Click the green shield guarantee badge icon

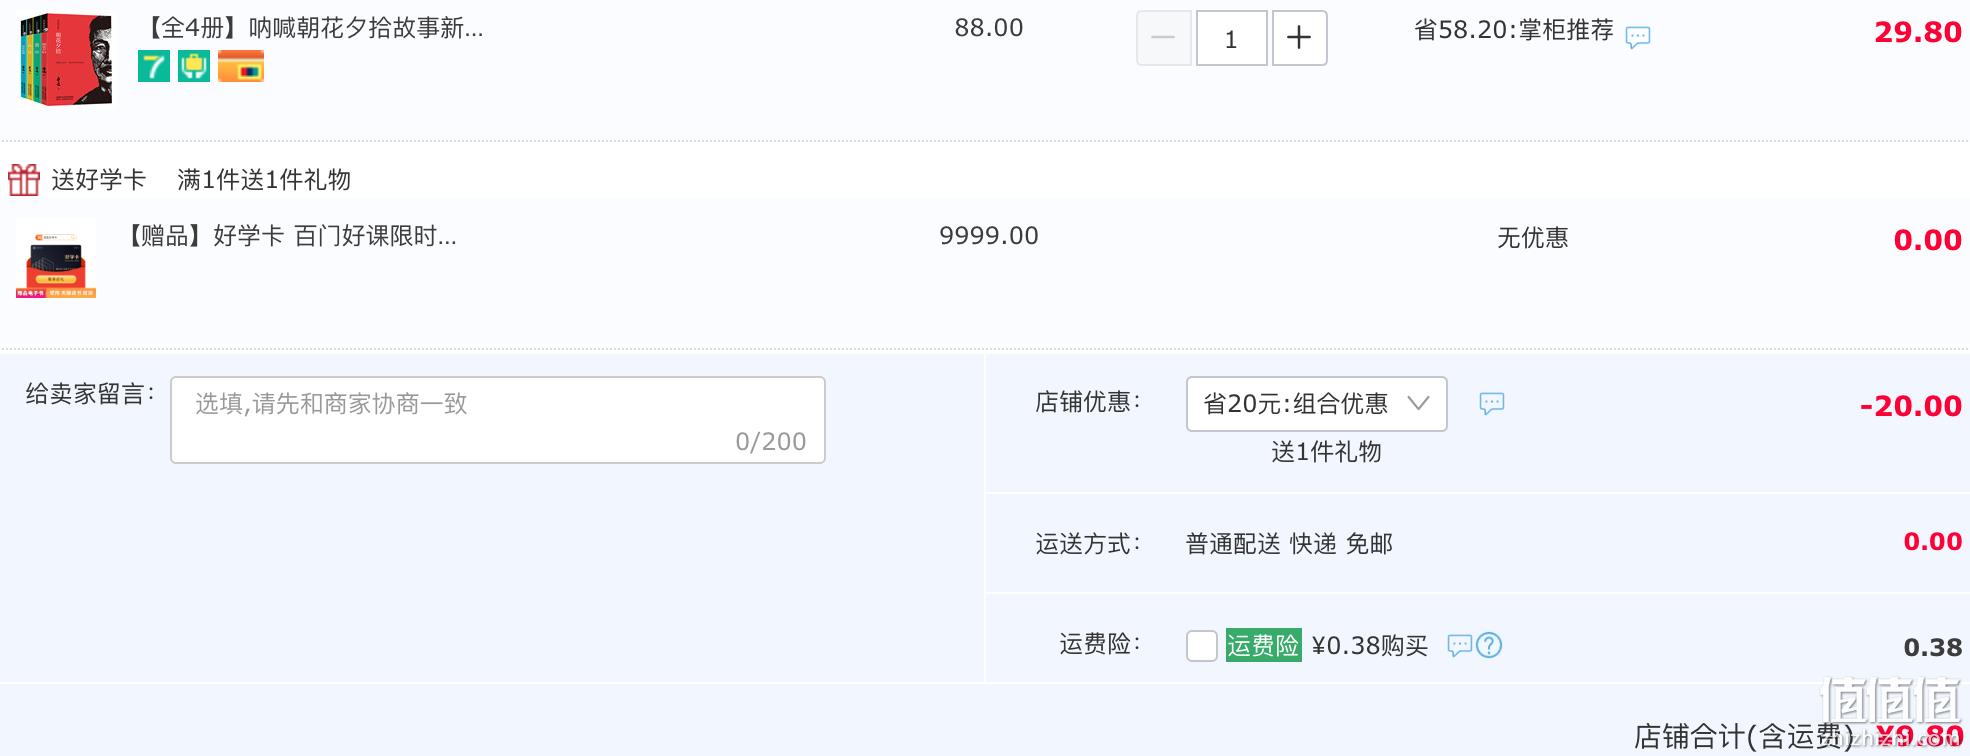coord(194,67)
